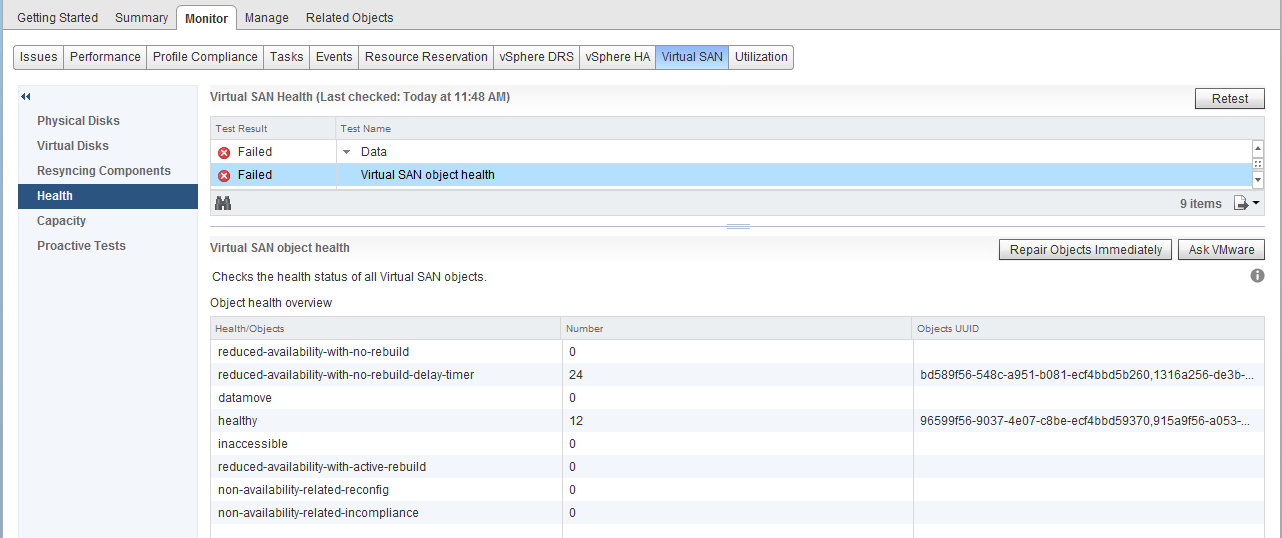The height and width of the screenshot is (538, 1282).
Task: Collapse the Data test group
Action: coord(347,152)
